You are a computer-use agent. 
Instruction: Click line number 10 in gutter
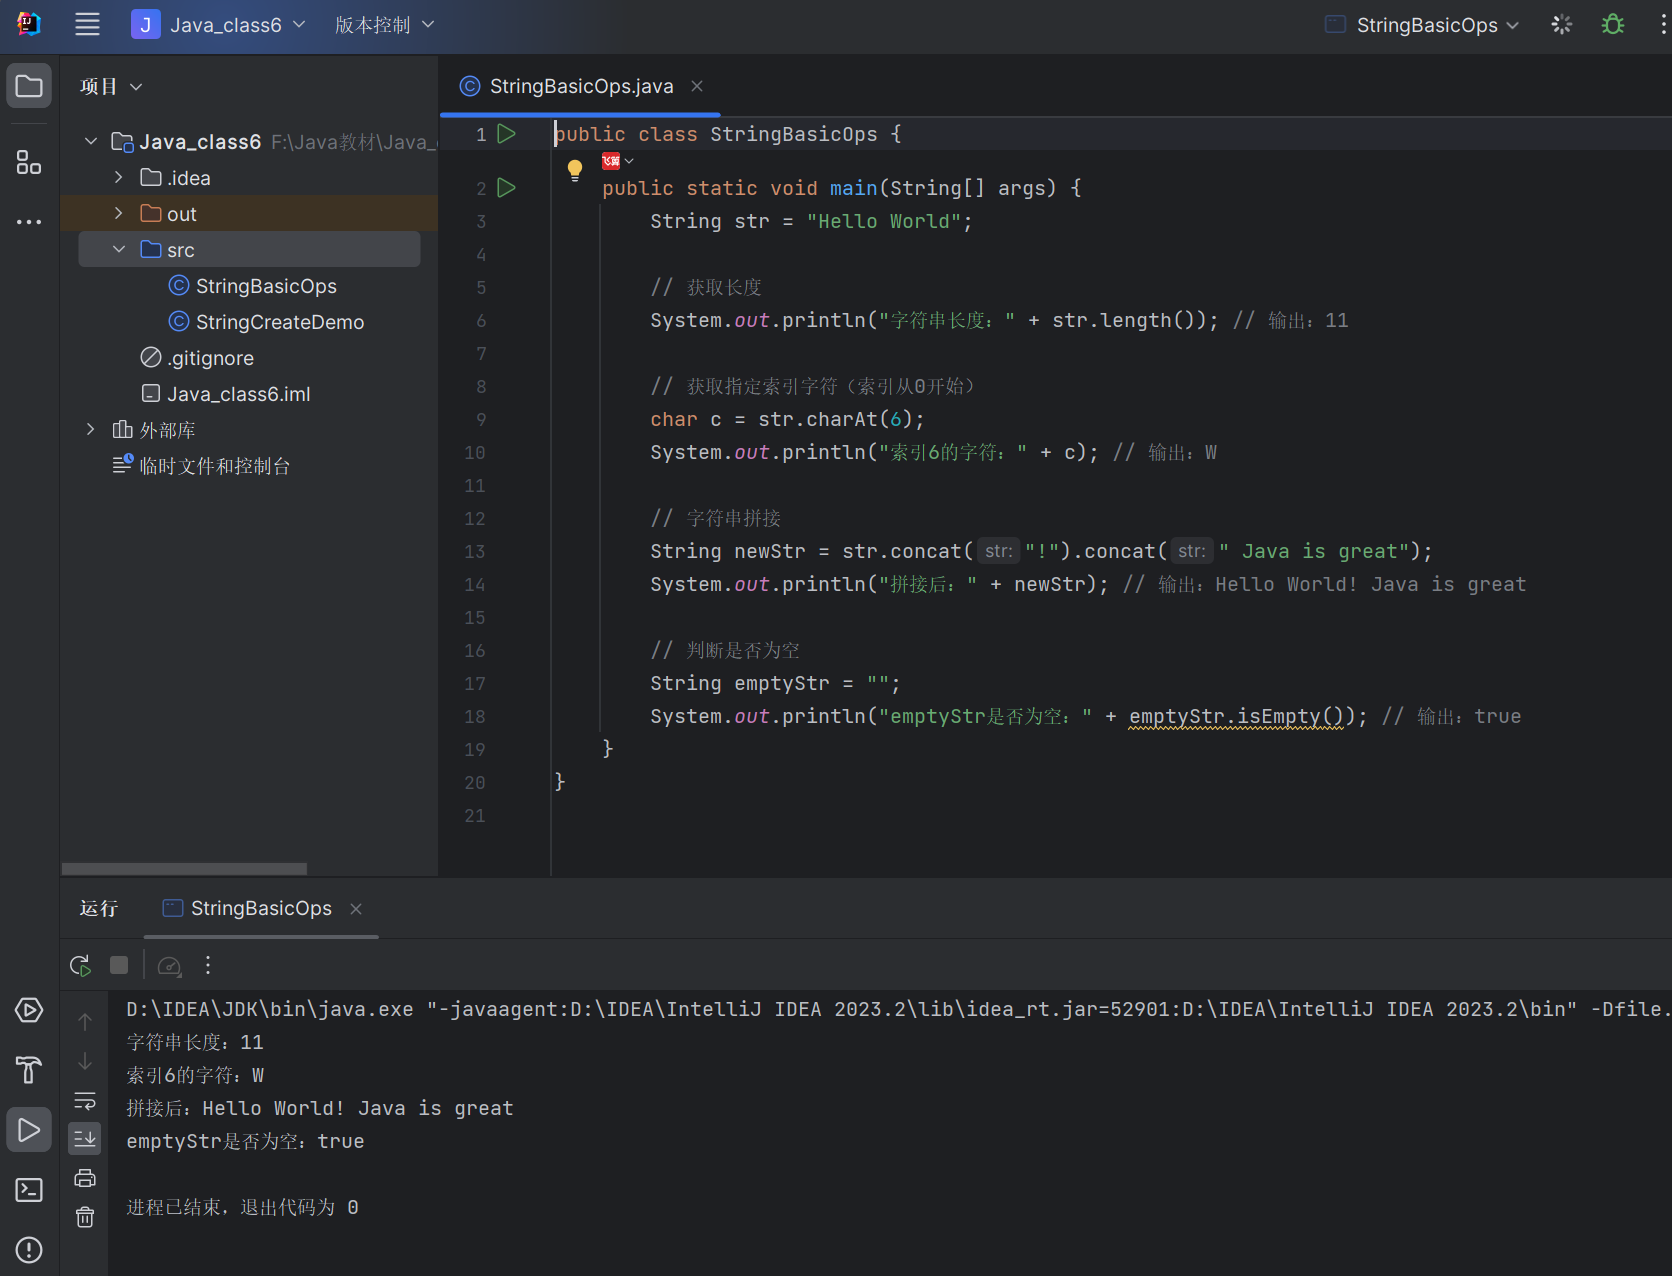[474, 453]
